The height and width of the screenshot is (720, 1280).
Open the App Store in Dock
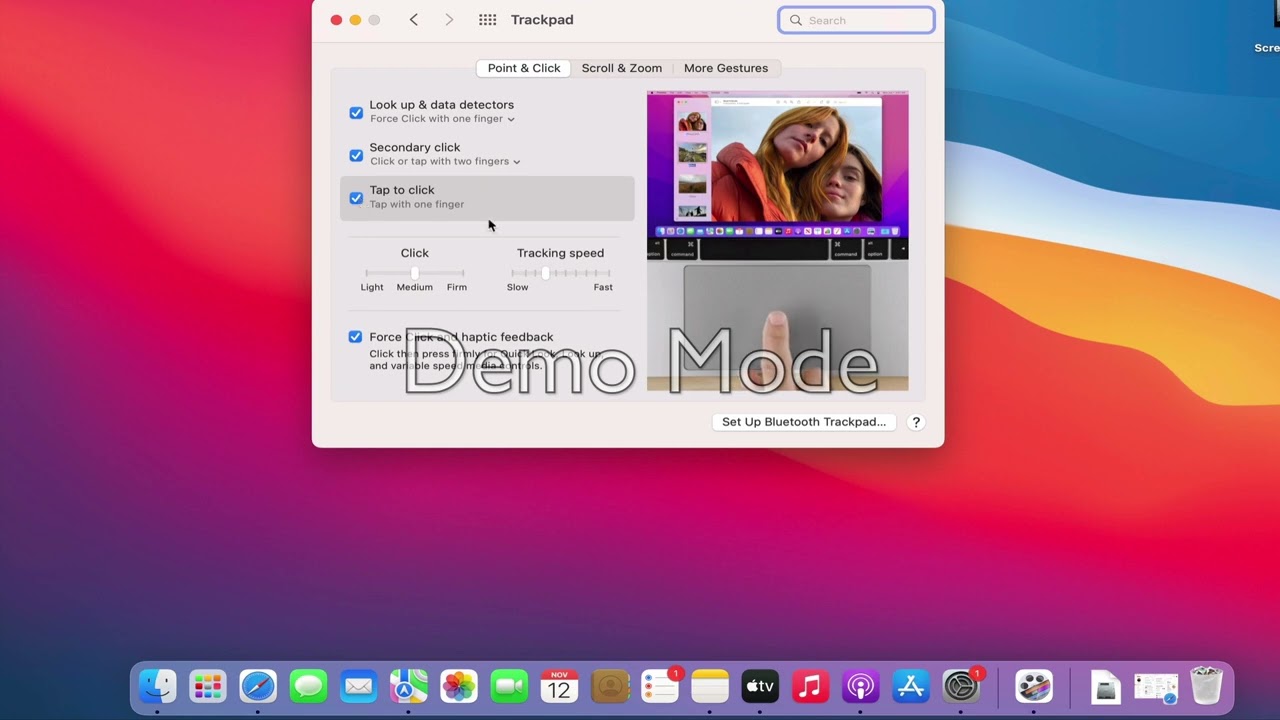[x=911, y=686]
